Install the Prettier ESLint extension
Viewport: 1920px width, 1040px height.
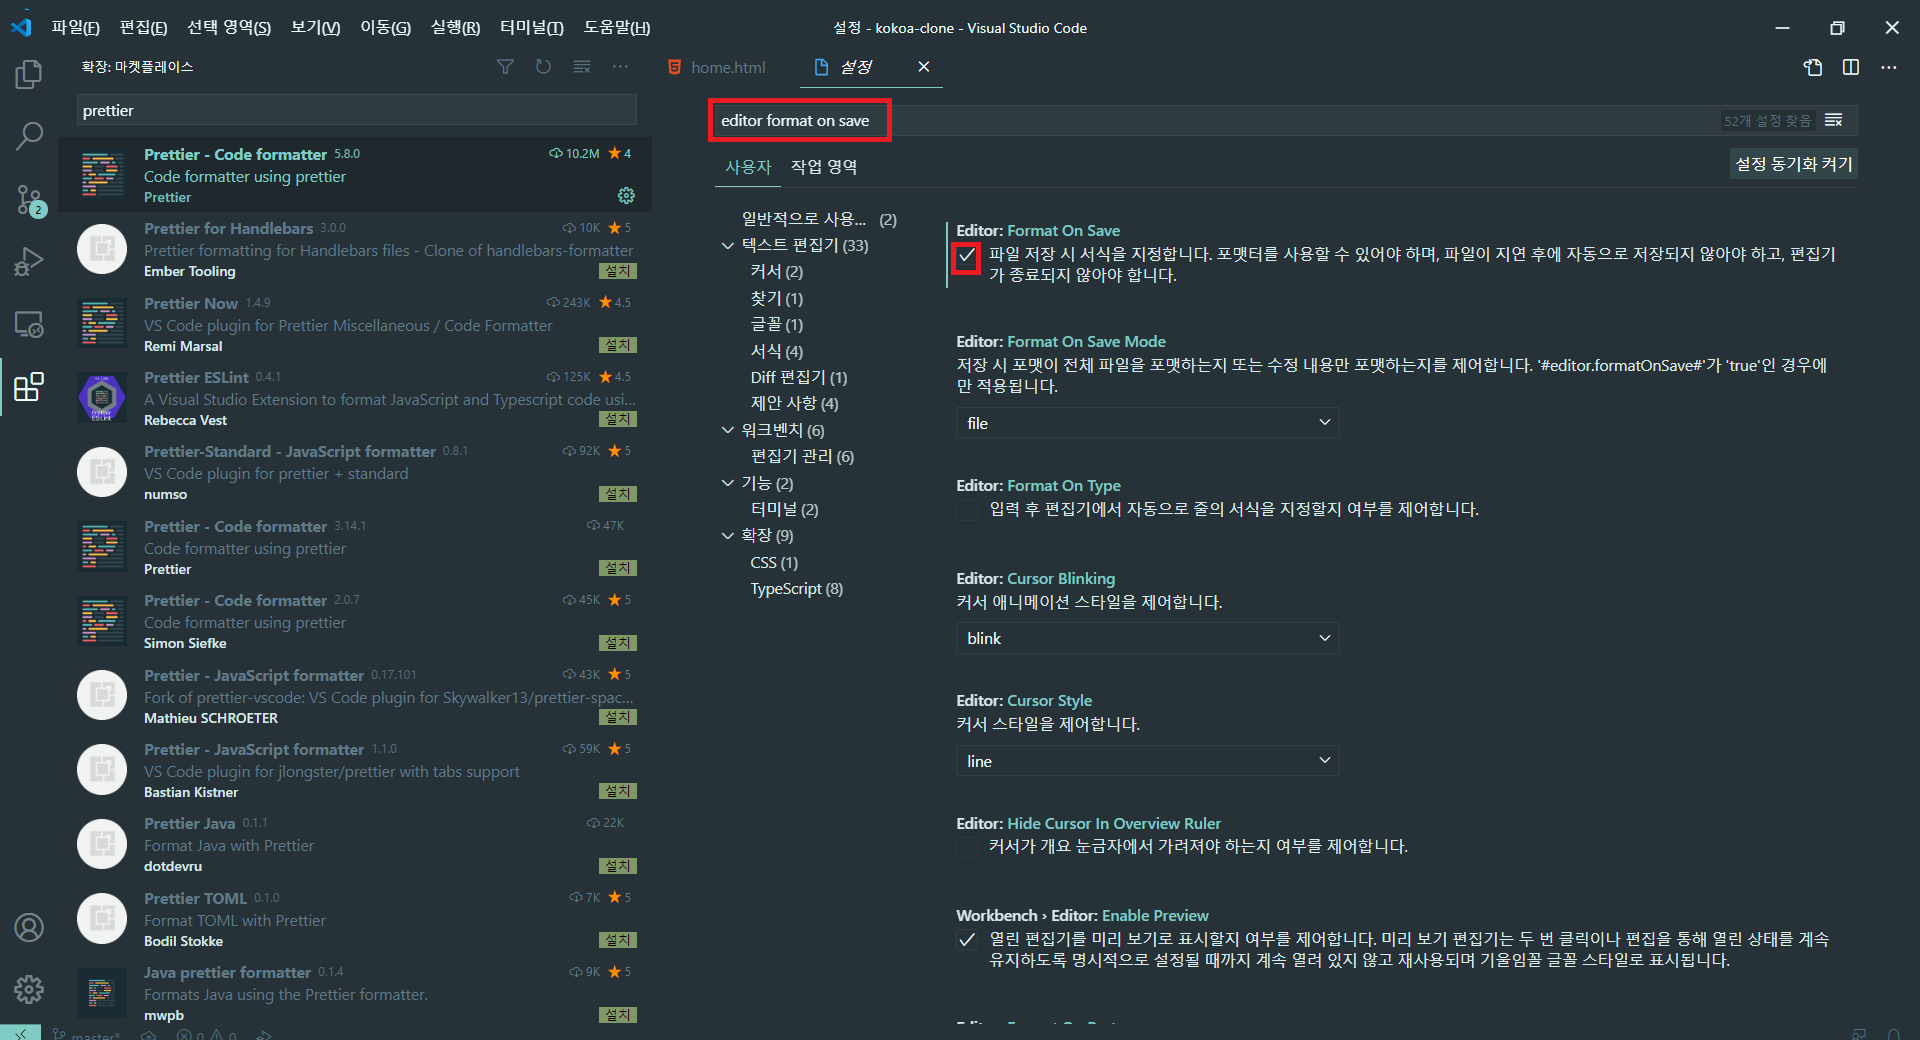(618, 419)
